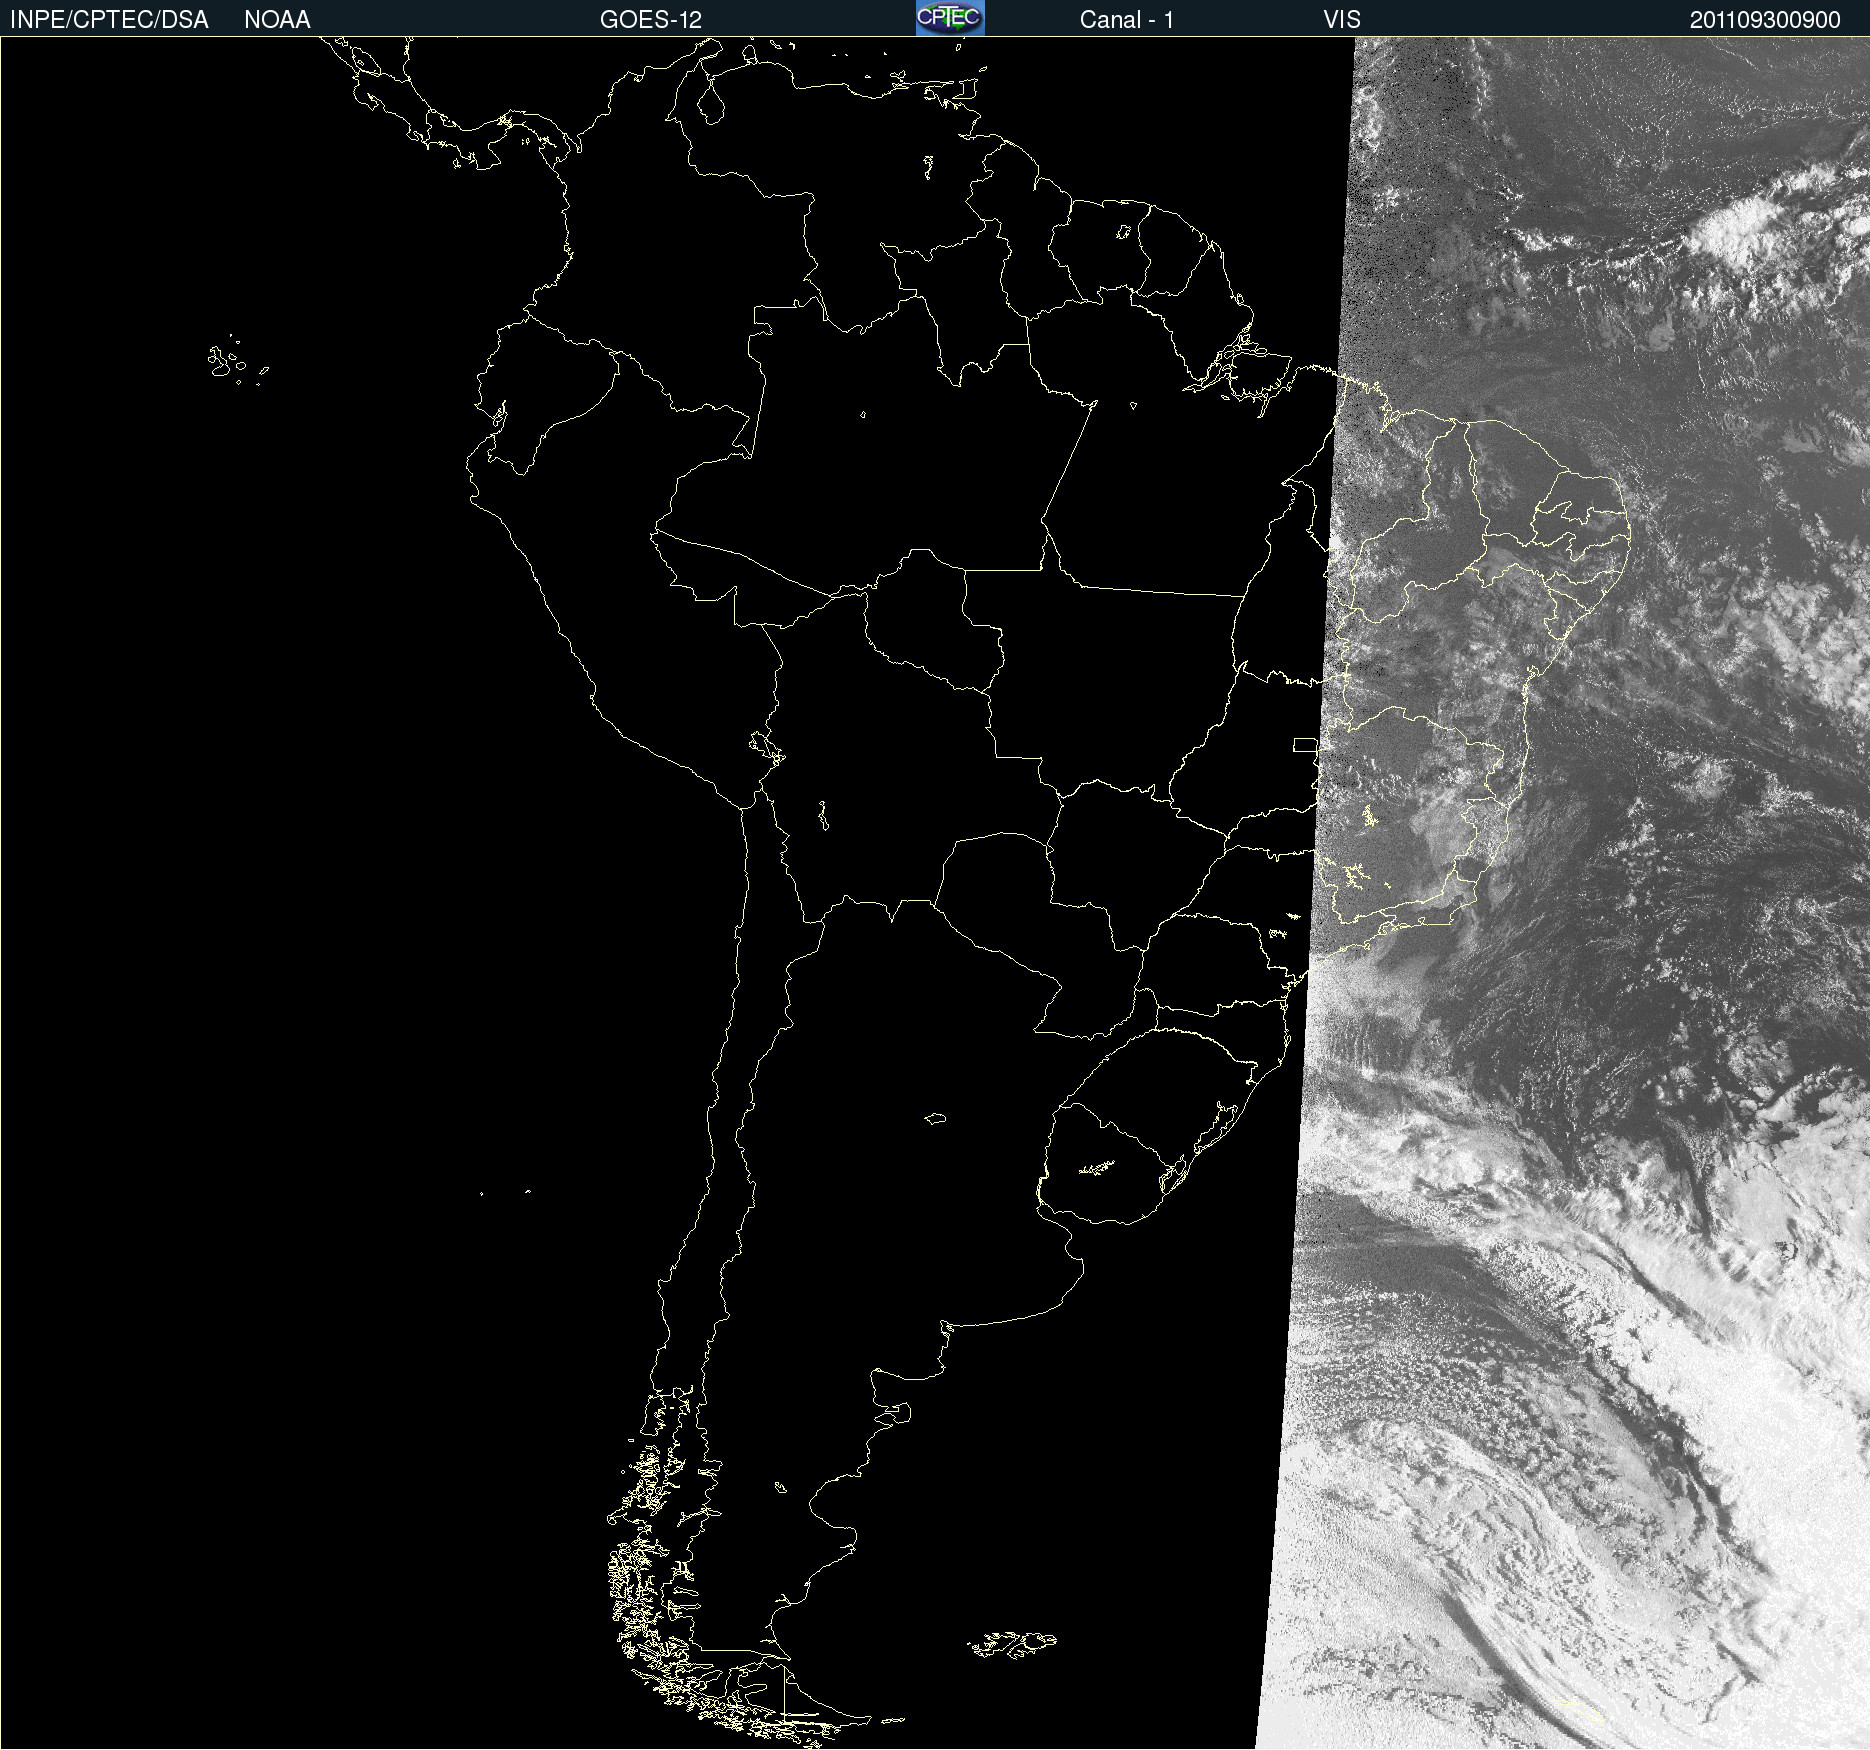Click the GOES-12 satellite label
The height and width of the screenshot is (1750, 1870).
[x=651, y=20]
